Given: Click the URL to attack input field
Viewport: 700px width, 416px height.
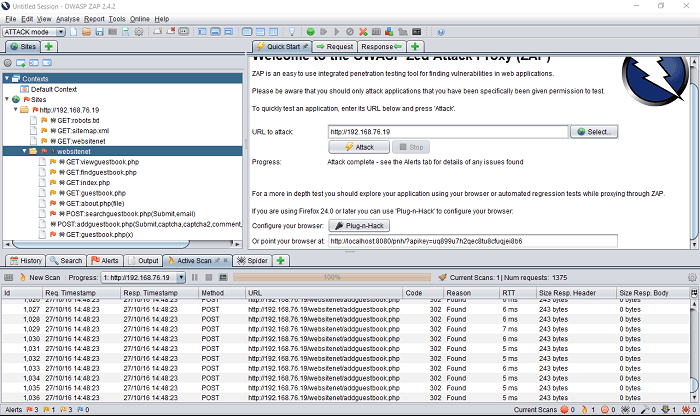Looking at the screenshot, I should [448, 132].
